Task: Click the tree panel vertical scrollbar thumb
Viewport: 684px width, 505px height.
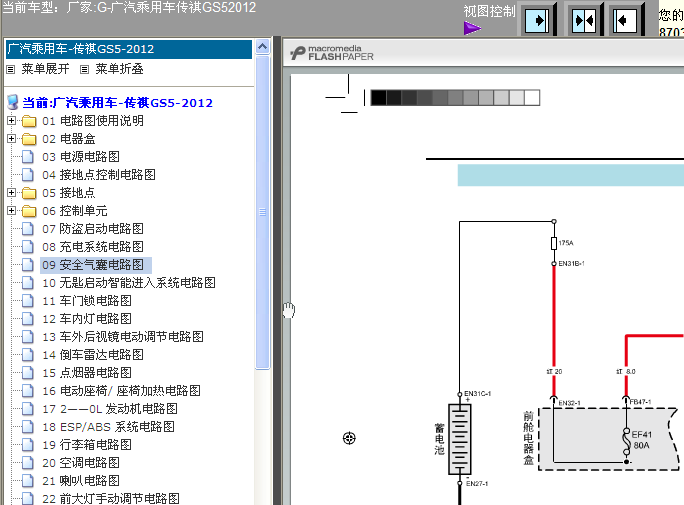Action: (263, 212)
